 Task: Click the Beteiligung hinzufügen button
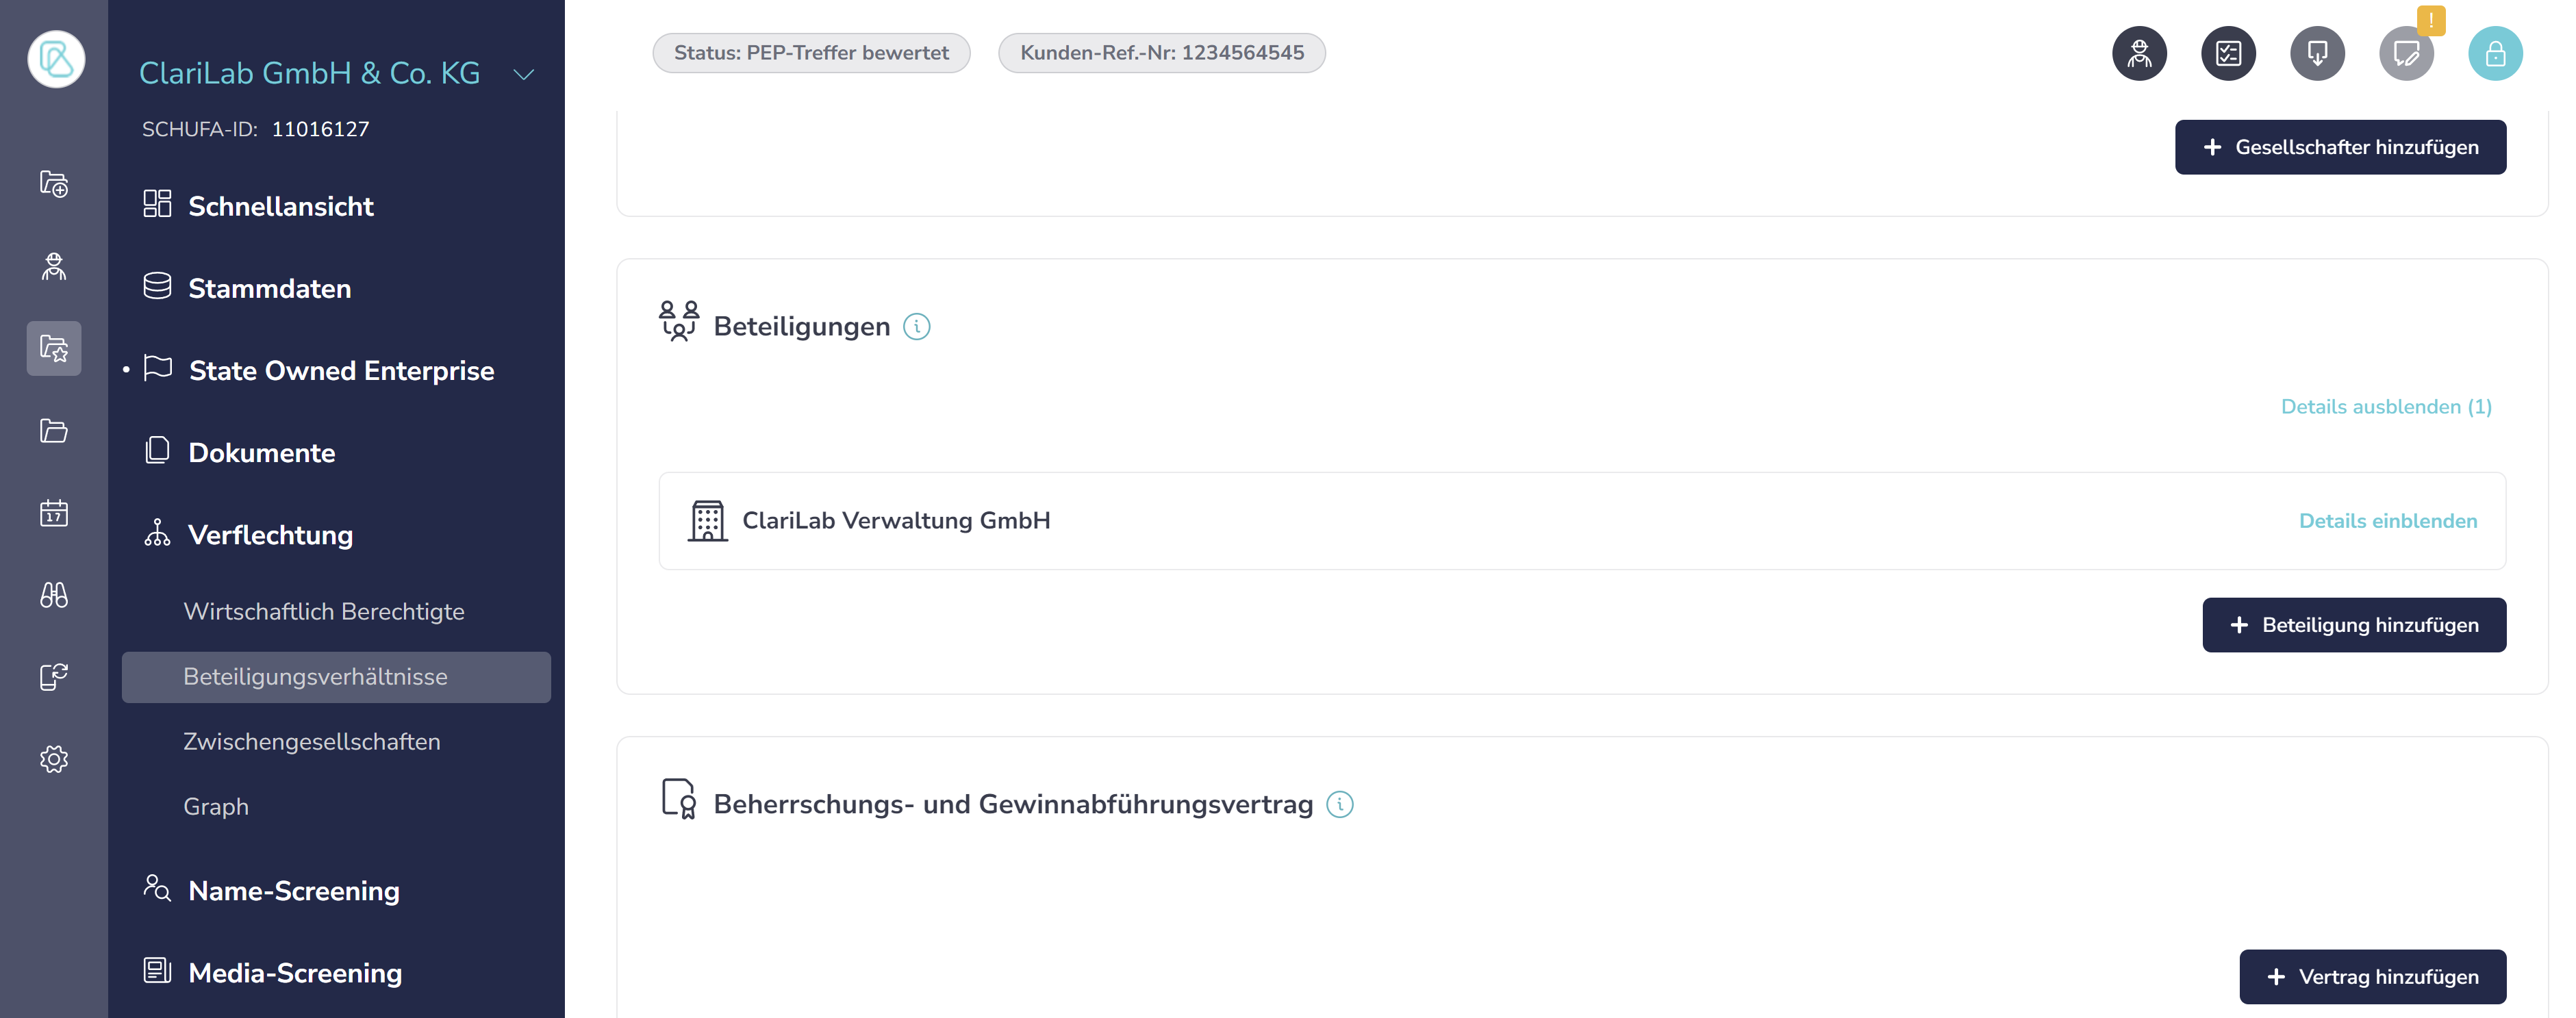[x=2354, y=625]
